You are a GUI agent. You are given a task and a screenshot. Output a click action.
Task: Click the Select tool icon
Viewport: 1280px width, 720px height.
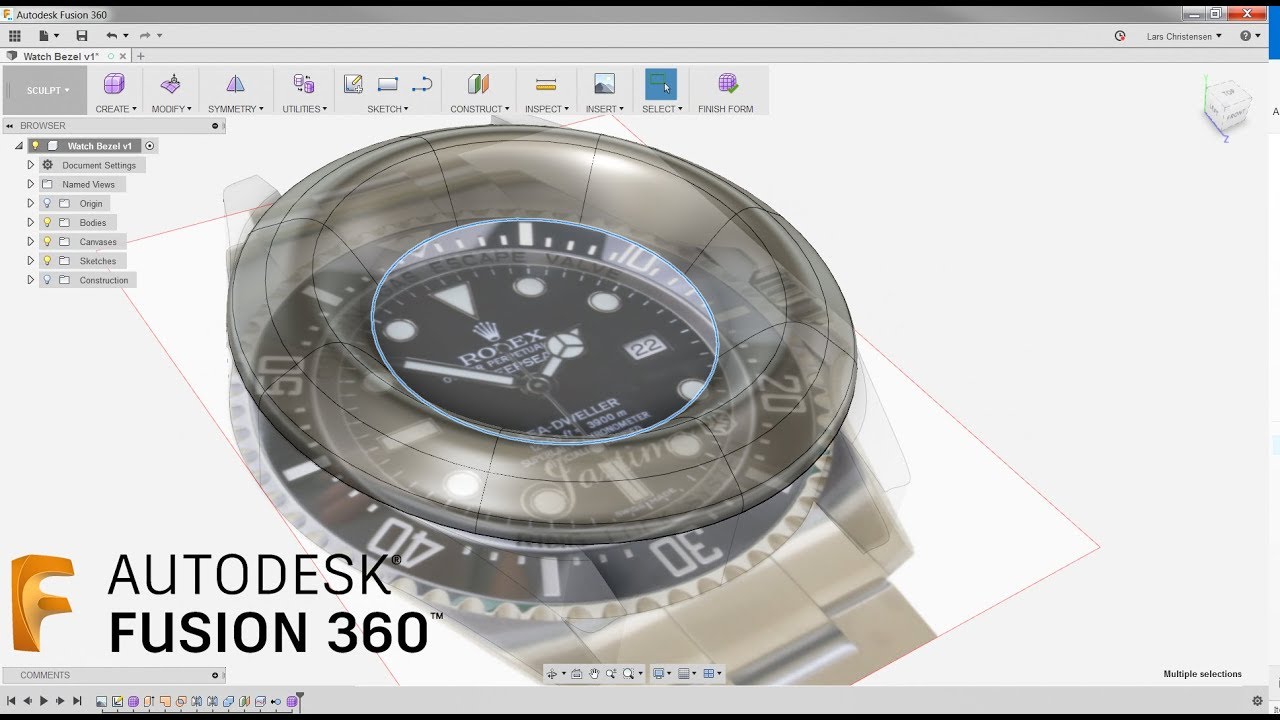tap(660, 84)
